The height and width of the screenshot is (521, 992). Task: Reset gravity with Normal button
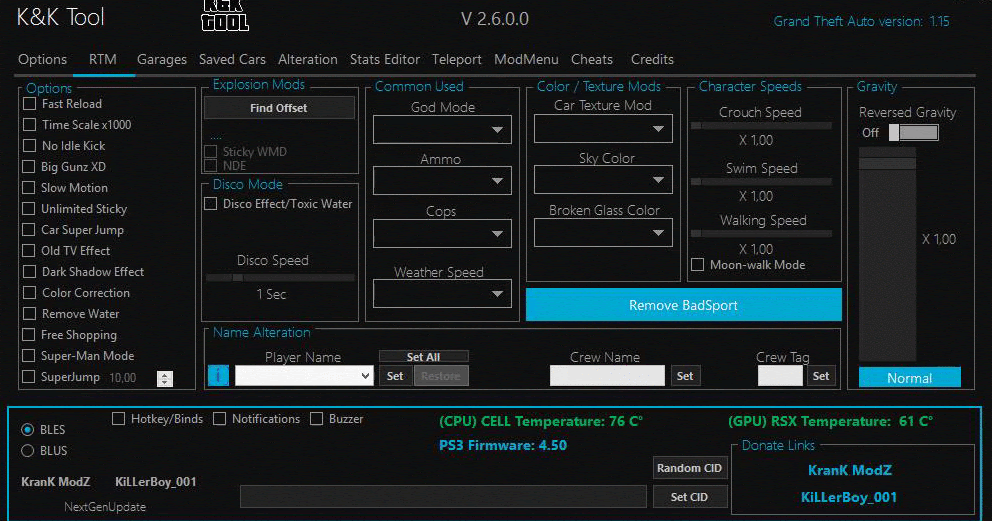click(910, 377)
